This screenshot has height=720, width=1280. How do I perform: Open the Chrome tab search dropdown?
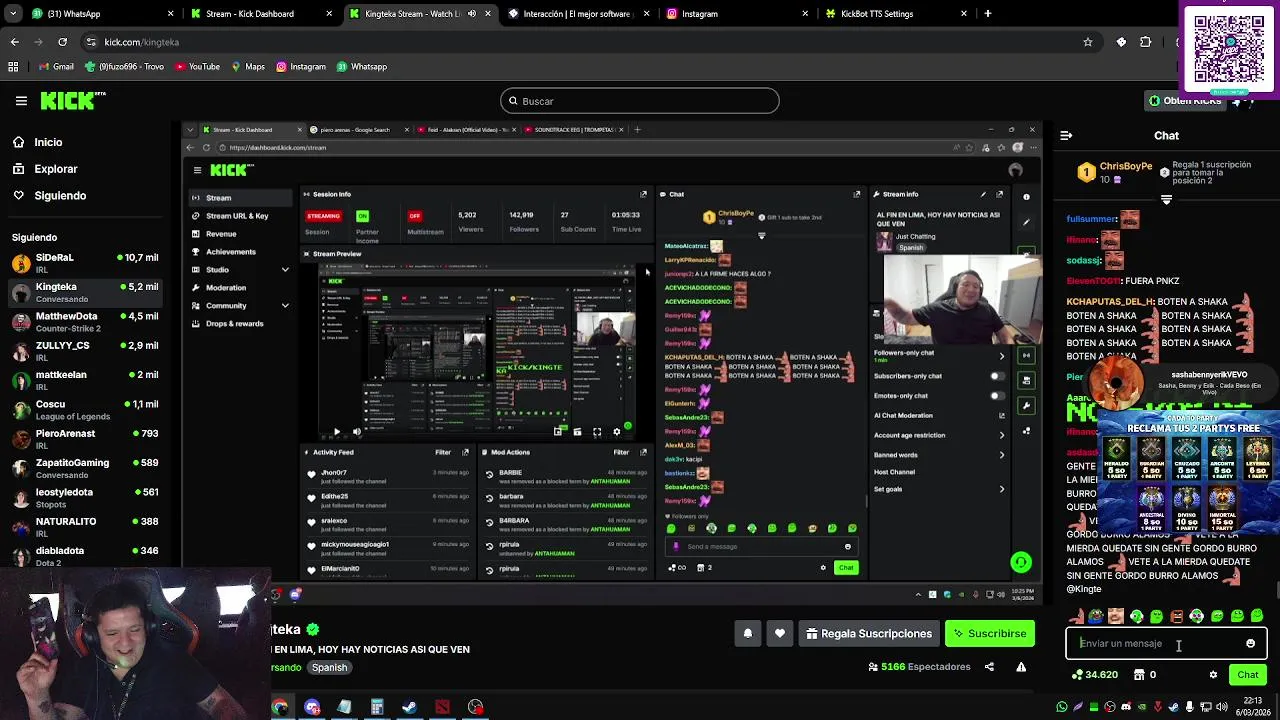[14, 14]
